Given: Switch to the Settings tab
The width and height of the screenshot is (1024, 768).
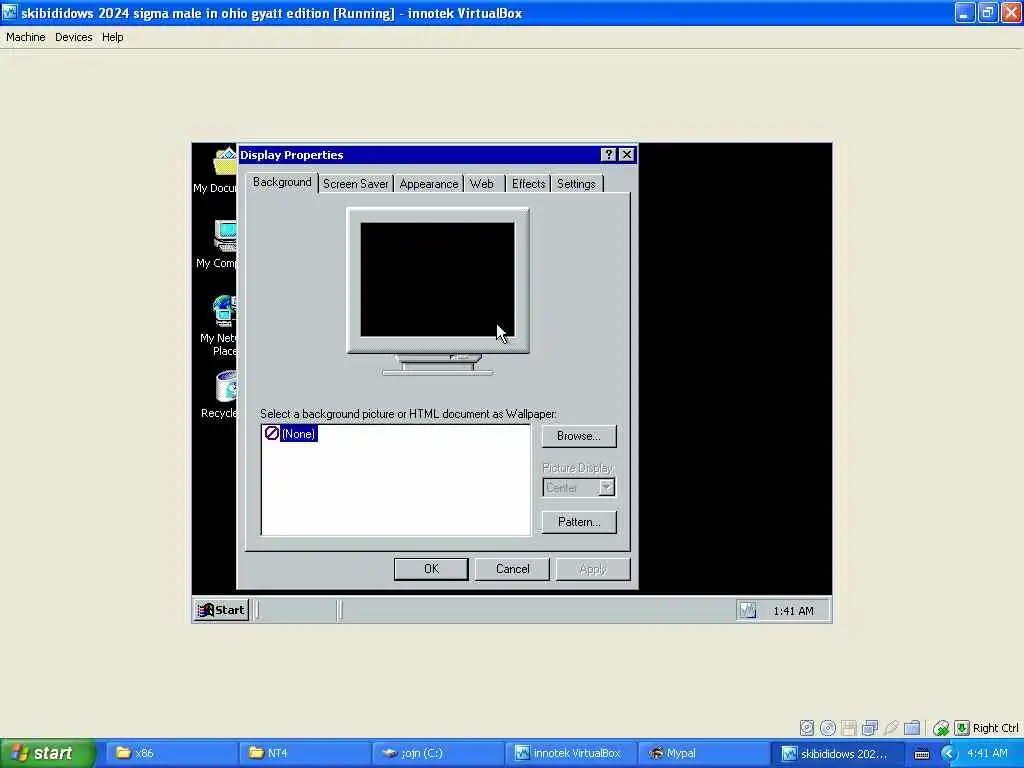Looking at the screenshot, I should (576, 184).
